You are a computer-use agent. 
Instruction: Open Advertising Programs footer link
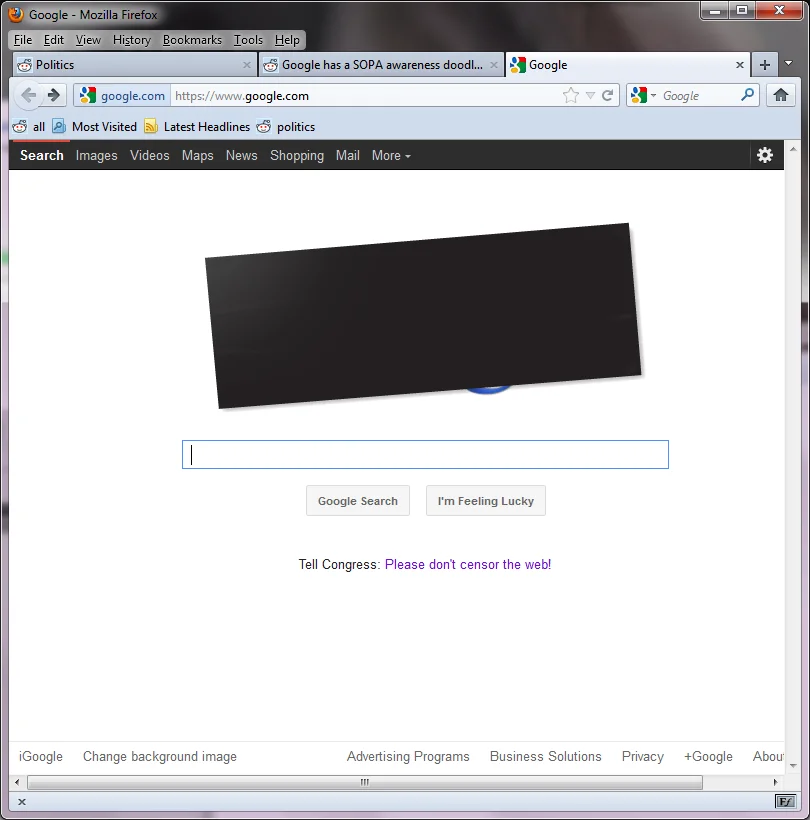[x=408, y=756]
